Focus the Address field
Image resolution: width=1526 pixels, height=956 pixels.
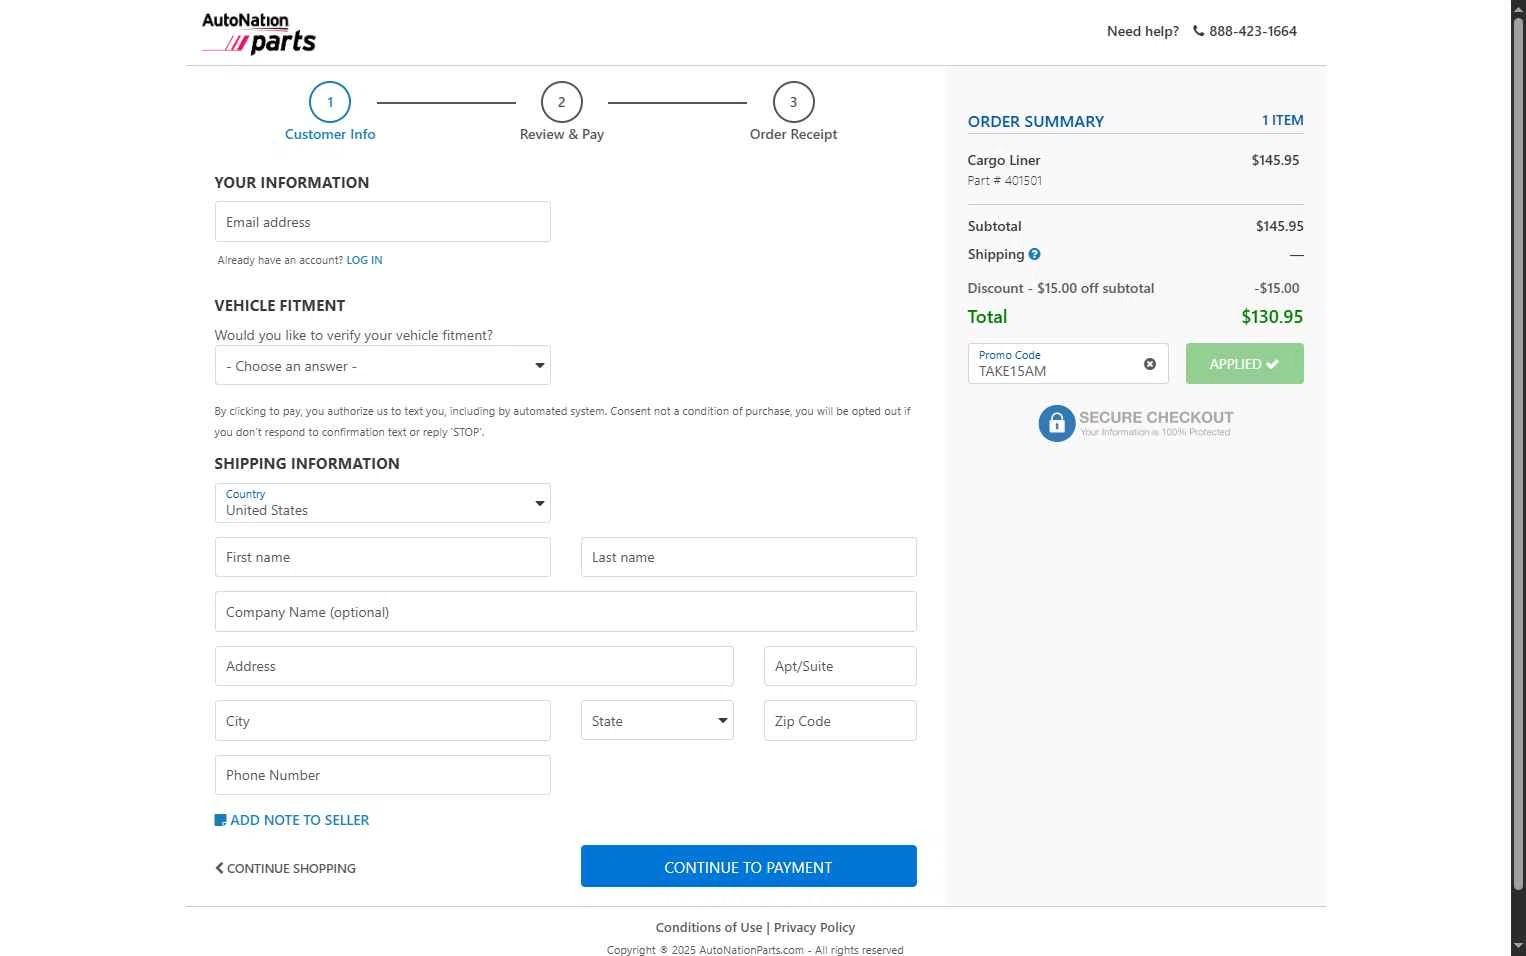click(x=474, y=666)
